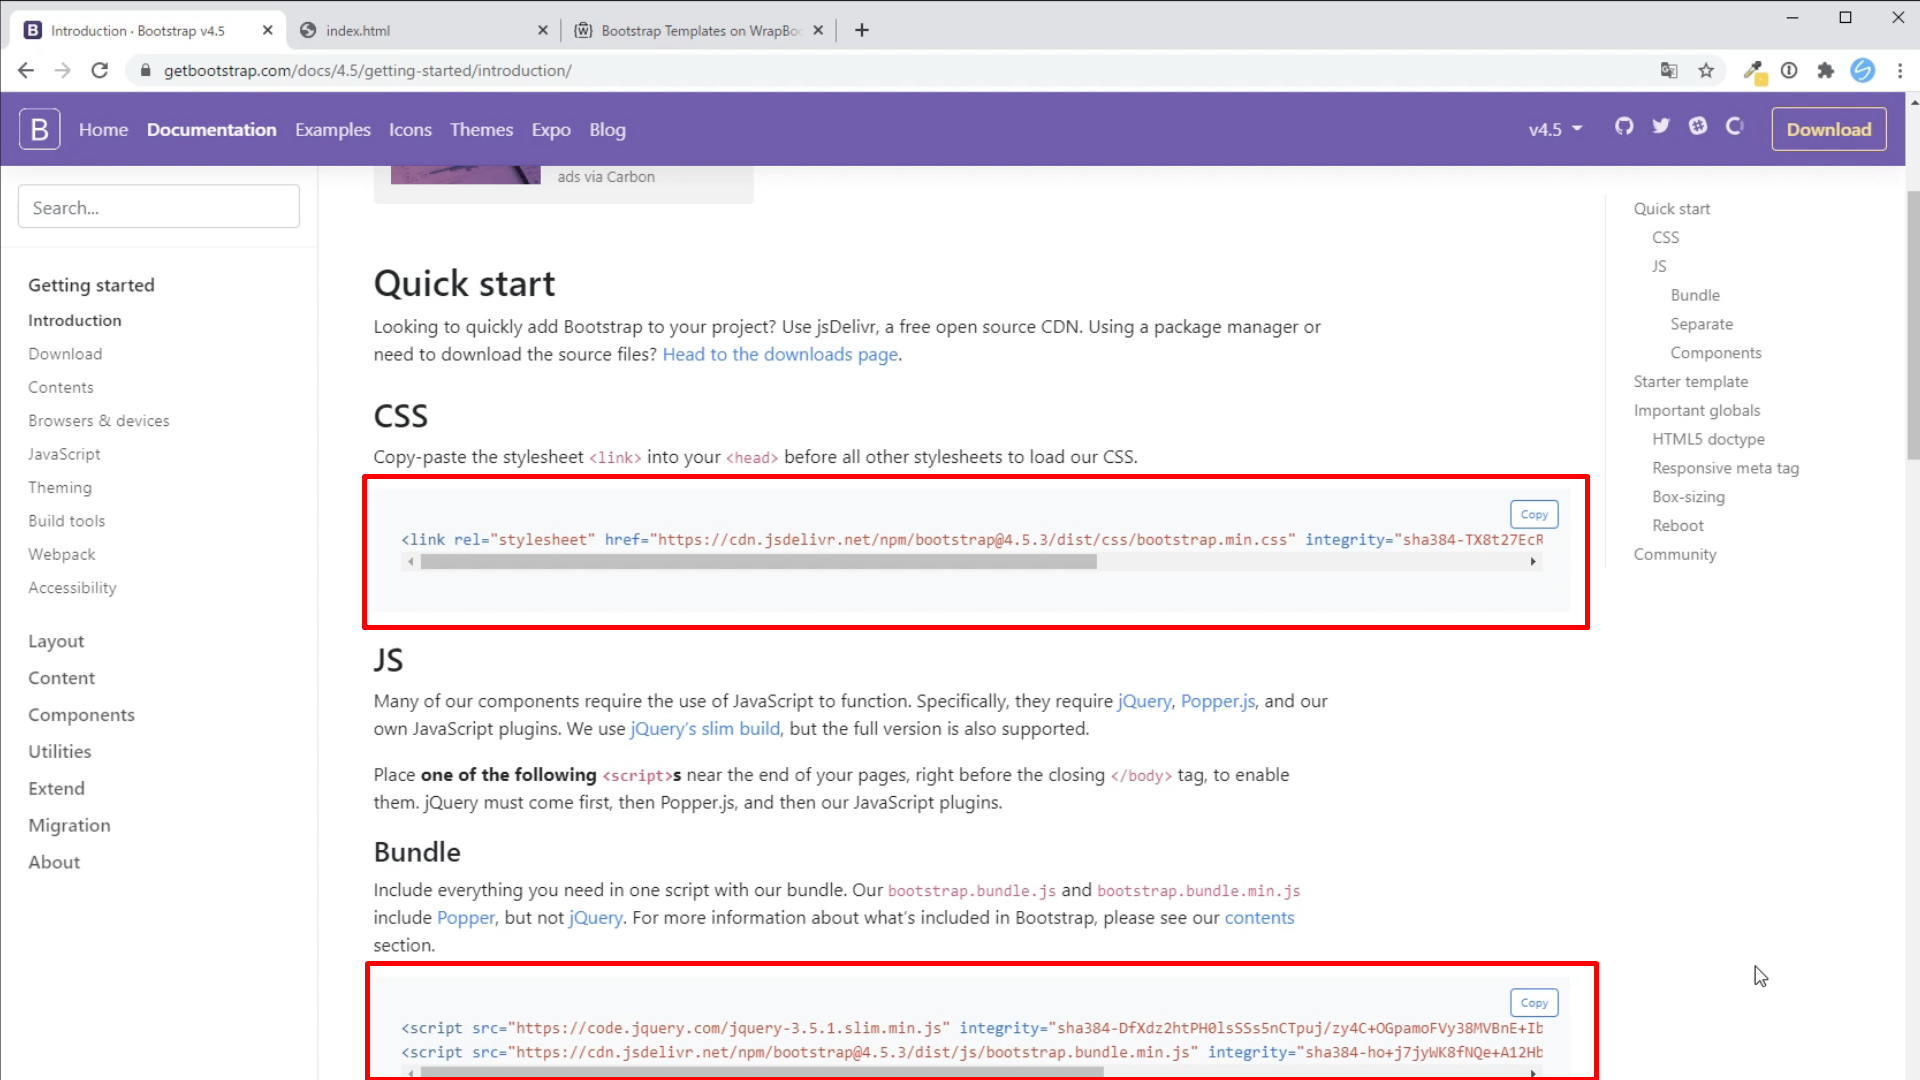Copy the CSS link code snippet
This screenshot has height=1080, width=1920.
1534,514
